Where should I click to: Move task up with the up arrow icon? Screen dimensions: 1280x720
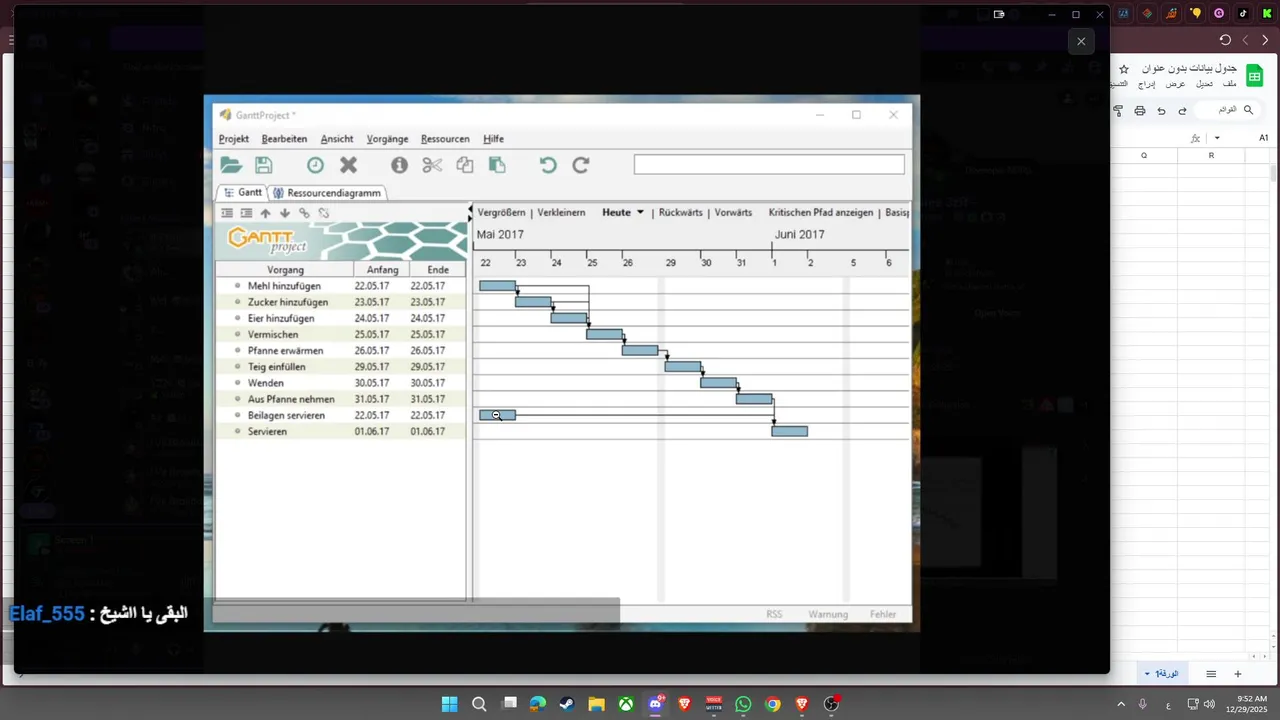click(x=265, y=213)
